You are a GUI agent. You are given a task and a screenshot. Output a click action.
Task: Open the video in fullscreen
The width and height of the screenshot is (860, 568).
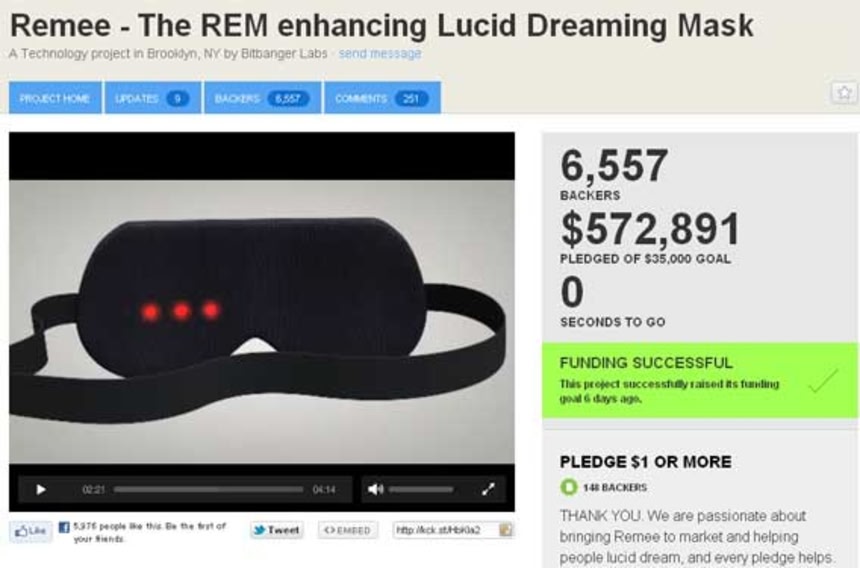tap(488, 489)
